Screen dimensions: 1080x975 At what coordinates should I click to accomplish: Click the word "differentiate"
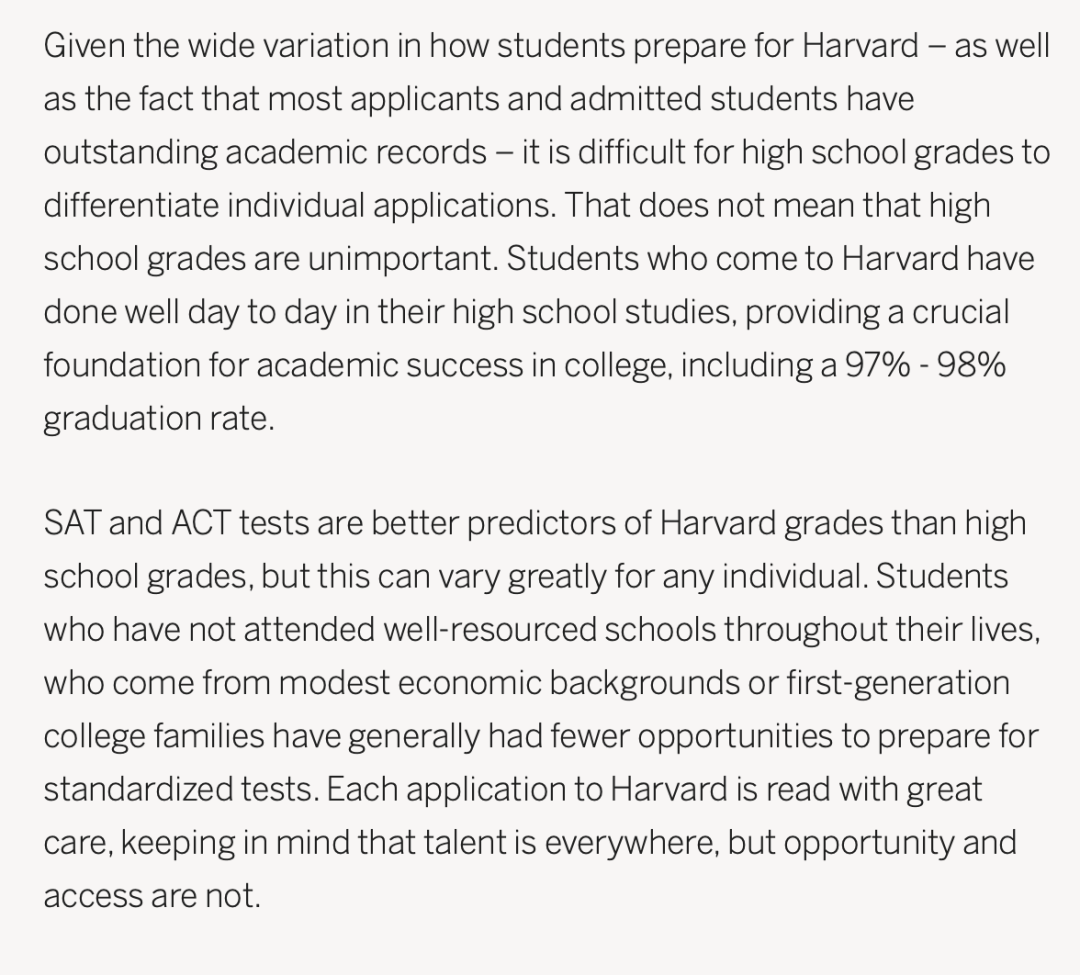point(131,206)
